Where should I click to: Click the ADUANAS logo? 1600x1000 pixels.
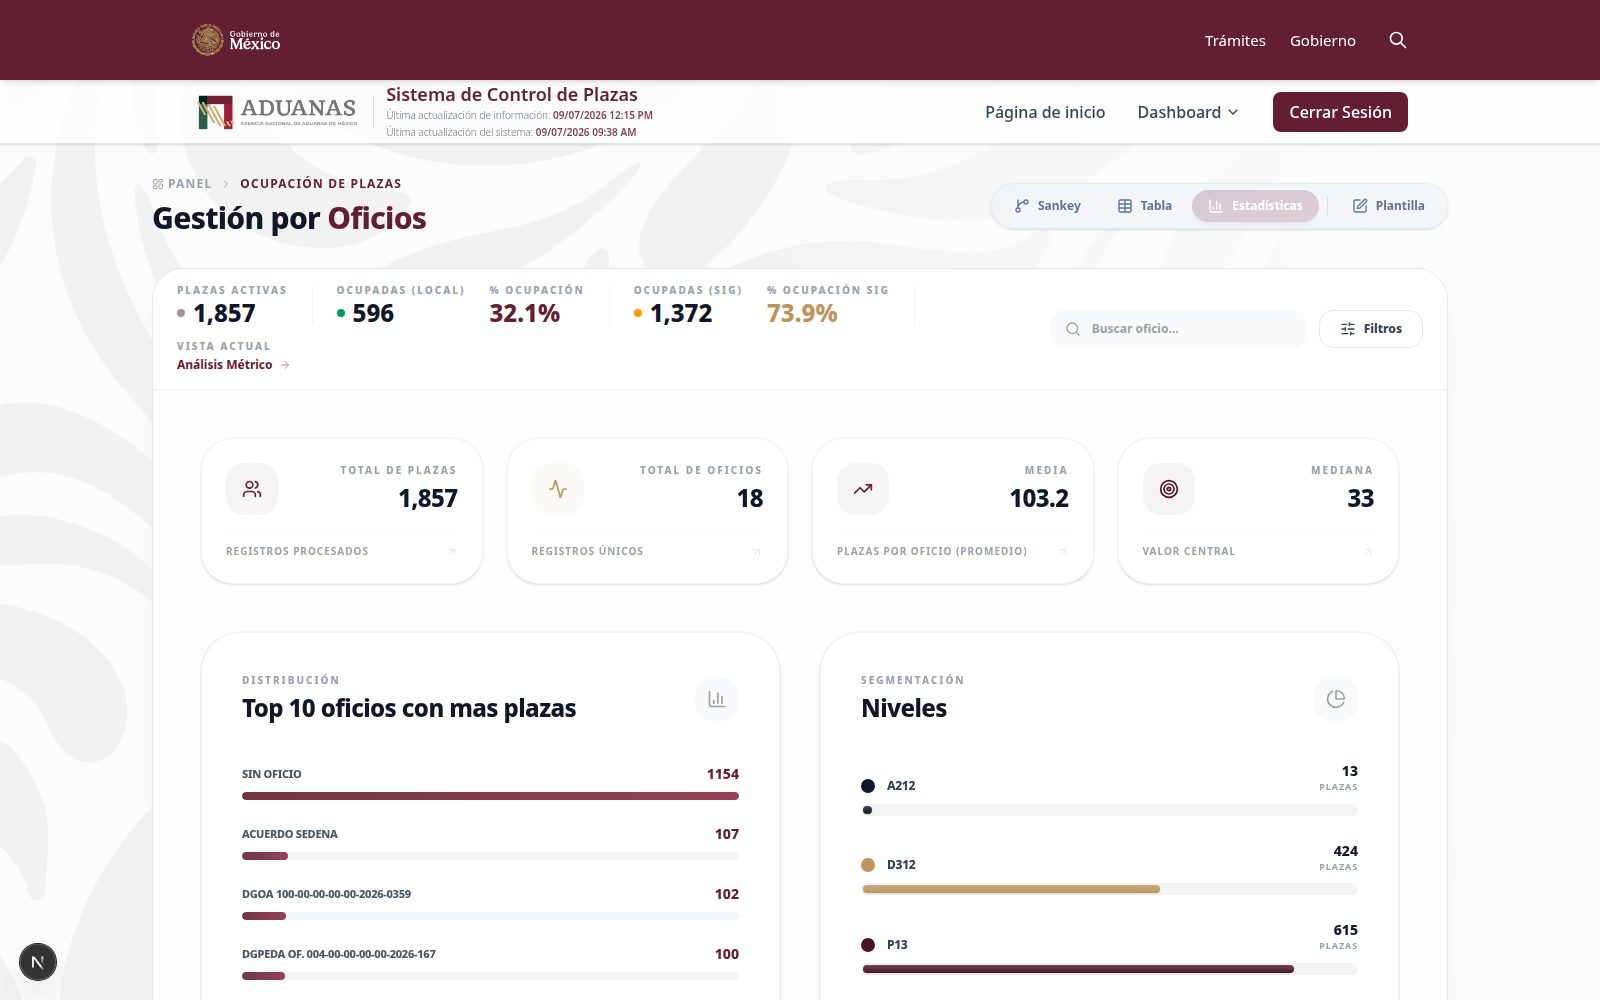coord(277,112)
